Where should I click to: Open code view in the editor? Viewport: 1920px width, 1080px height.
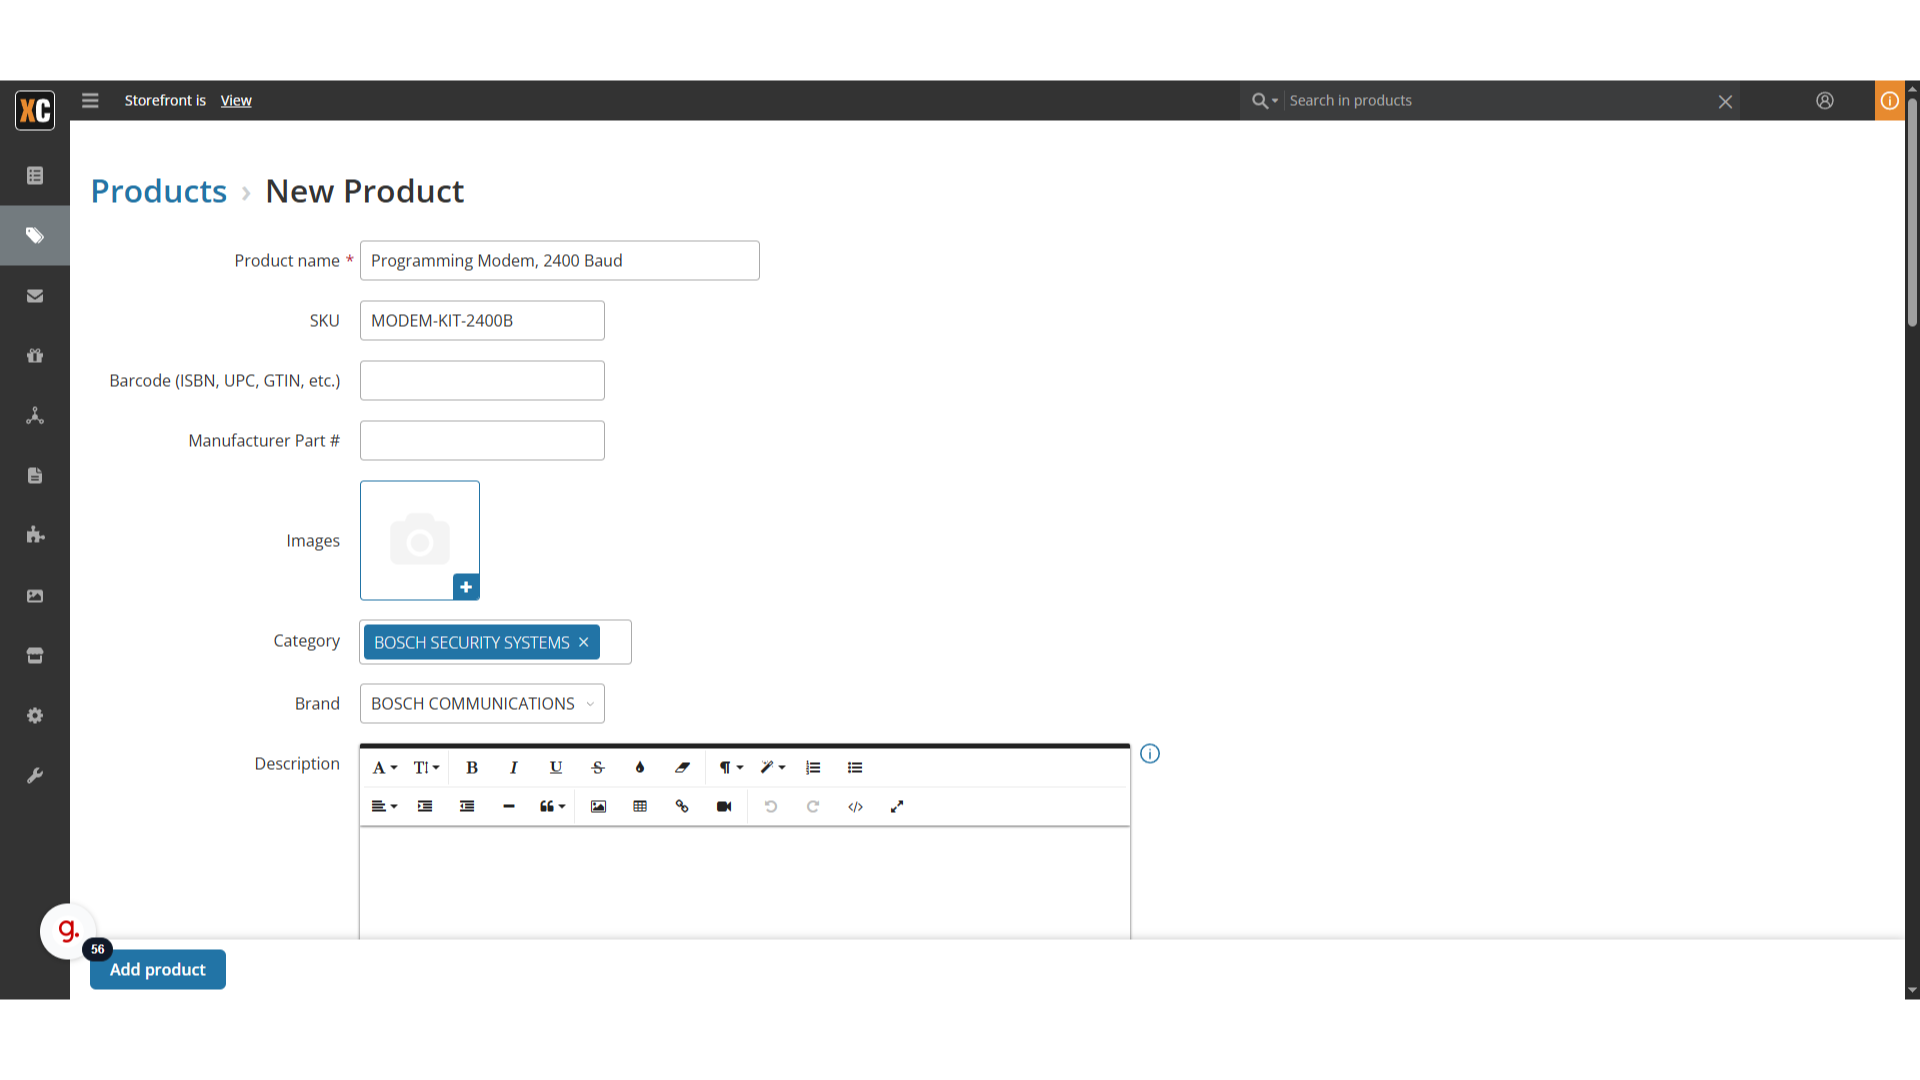click(x=855, y=807)
